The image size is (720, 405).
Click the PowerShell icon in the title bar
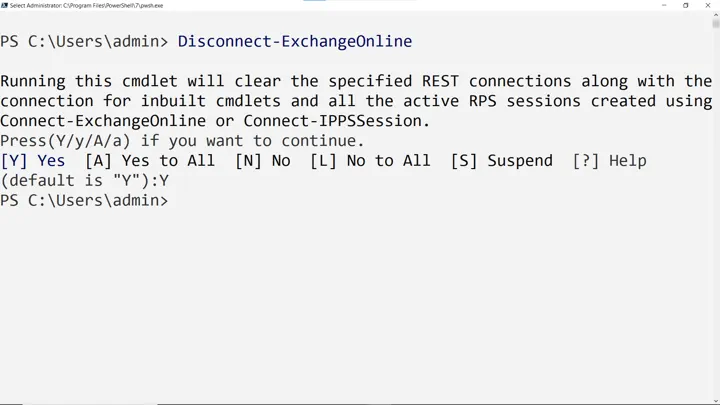pos(4,6)
